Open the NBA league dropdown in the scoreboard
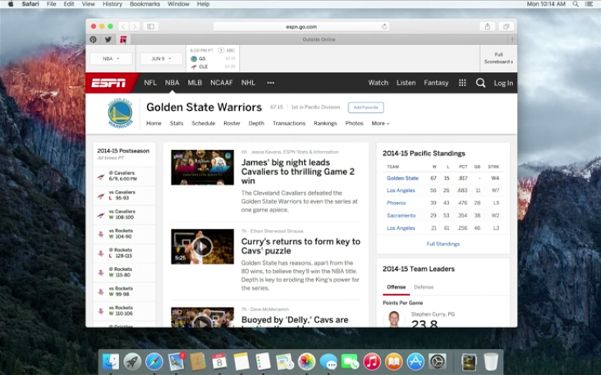Viewport: 601px width, 375px height. (x=111, y=59)
